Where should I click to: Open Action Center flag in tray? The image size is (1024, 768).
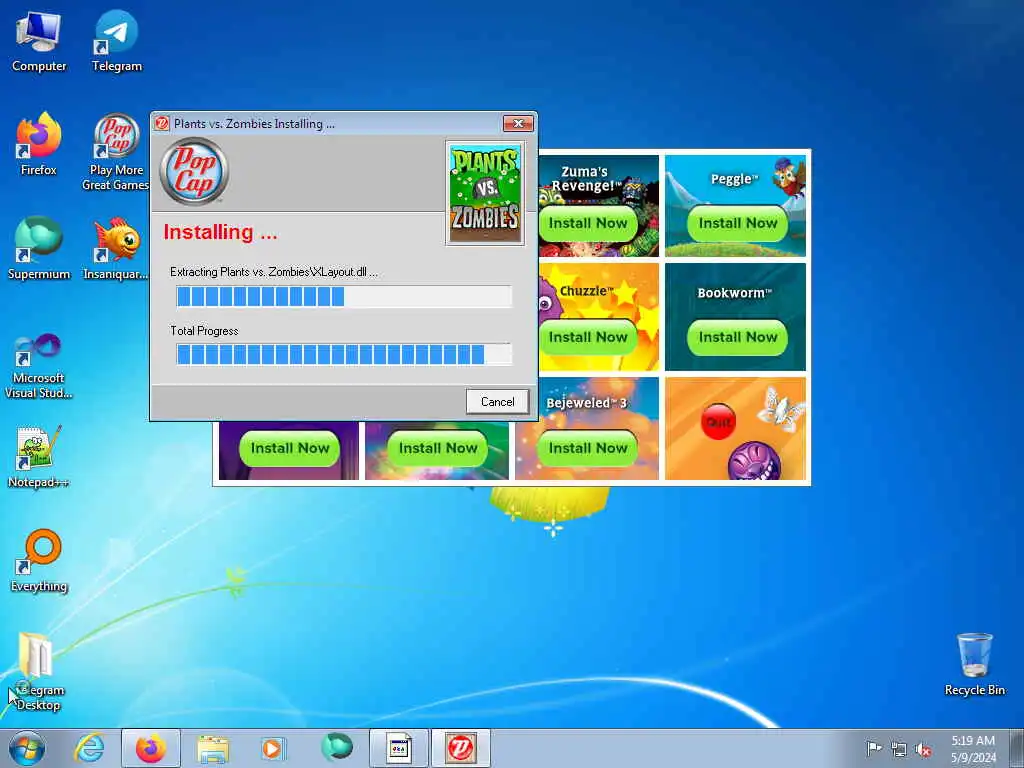pos(873,749)
